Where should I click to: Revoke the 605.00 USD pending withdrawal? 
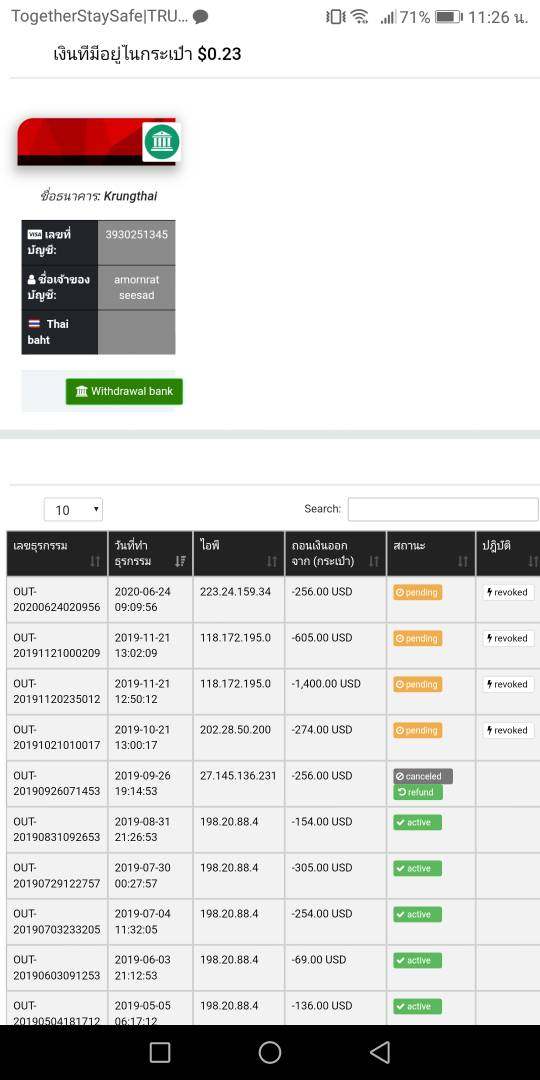pos(508,638)
